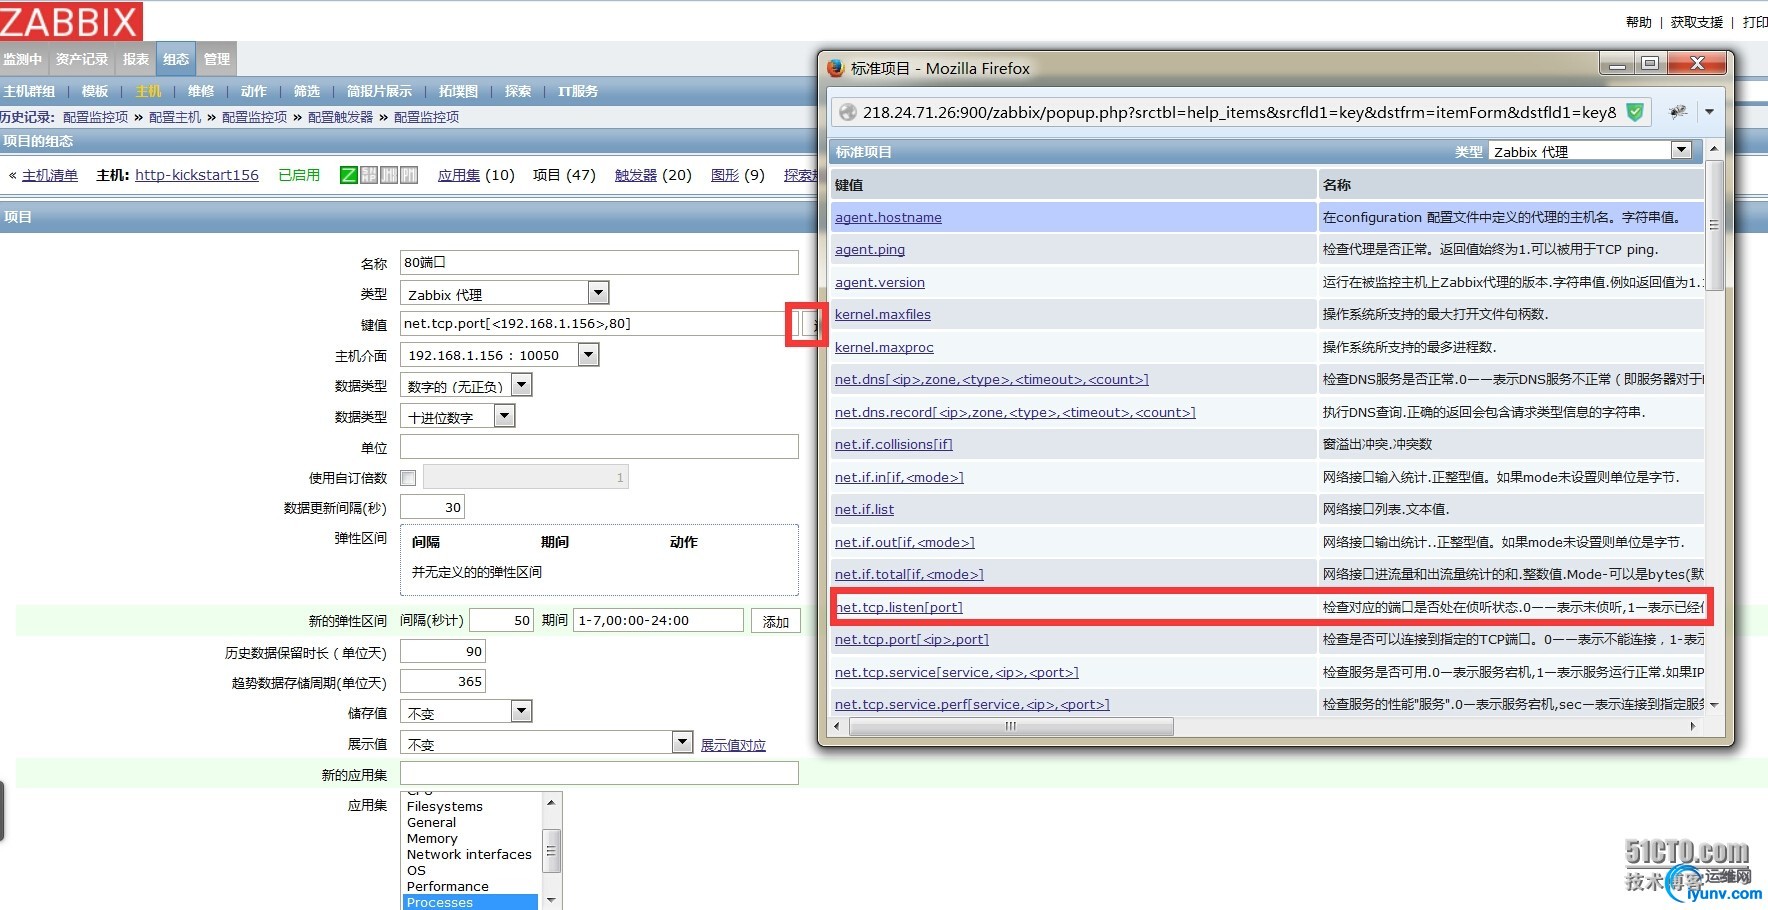This screenshot has width=1768, height=910.
Task: Open the 图形 link
Action: 725,175
